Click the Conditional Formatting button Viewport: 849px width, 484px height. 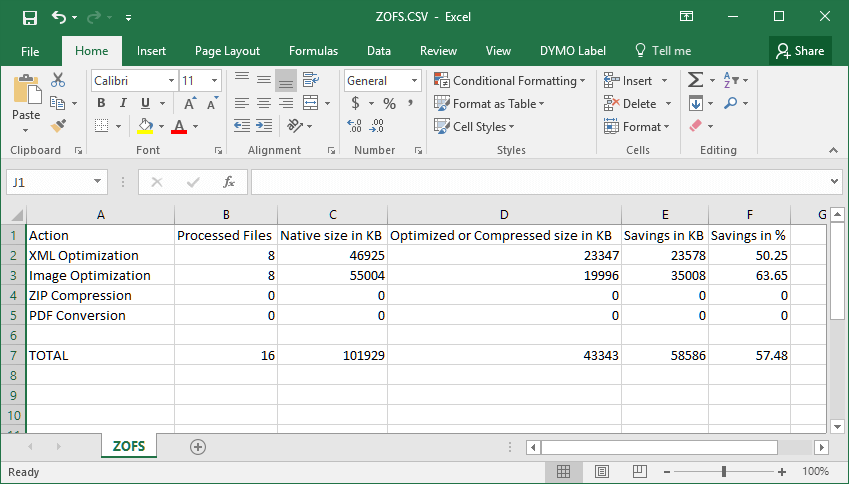(509, 81)
